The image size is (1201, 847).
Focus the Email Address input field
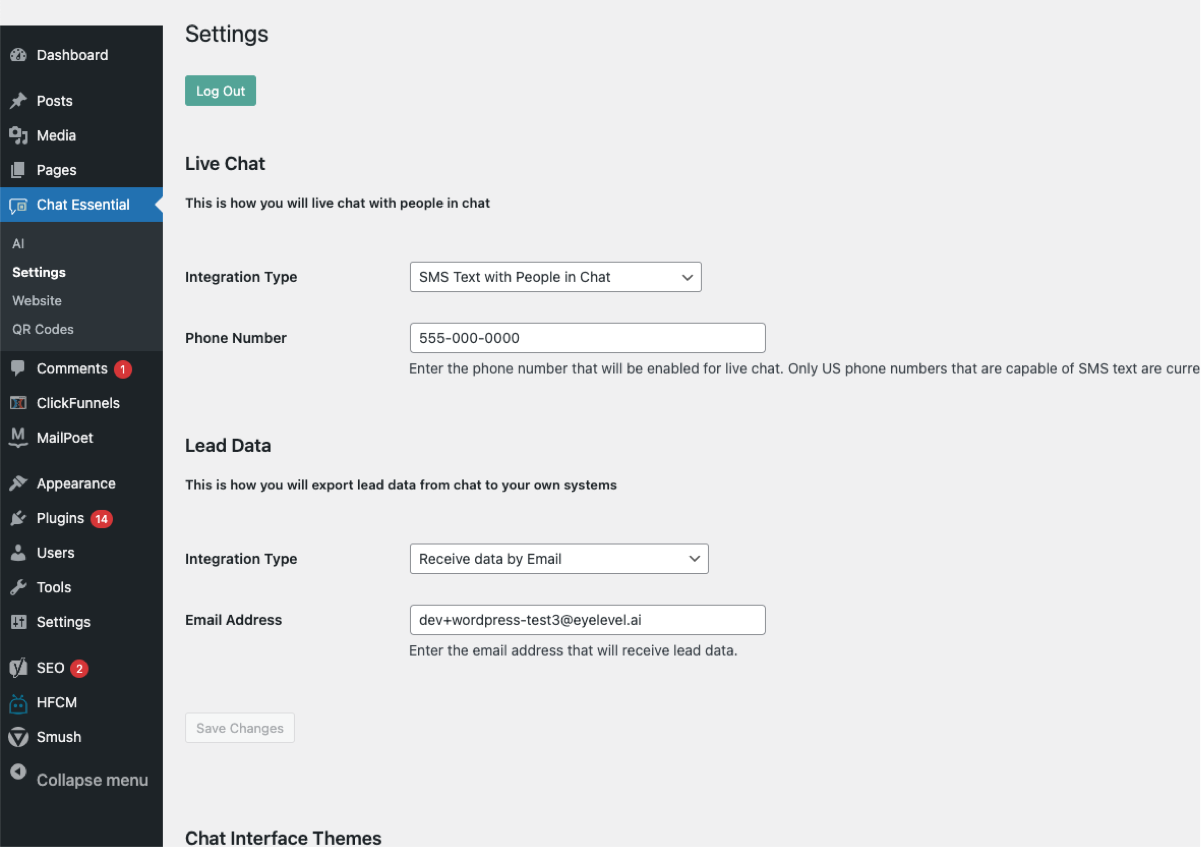[588, 620]
